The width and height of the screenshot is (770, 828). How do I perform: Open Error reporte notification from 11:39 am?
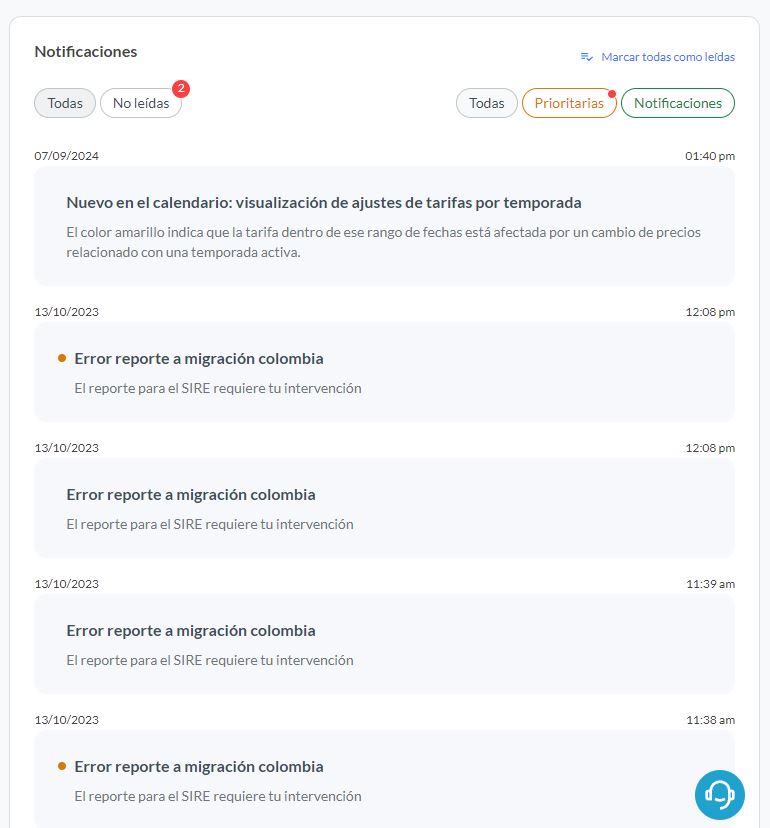[384, 644]
